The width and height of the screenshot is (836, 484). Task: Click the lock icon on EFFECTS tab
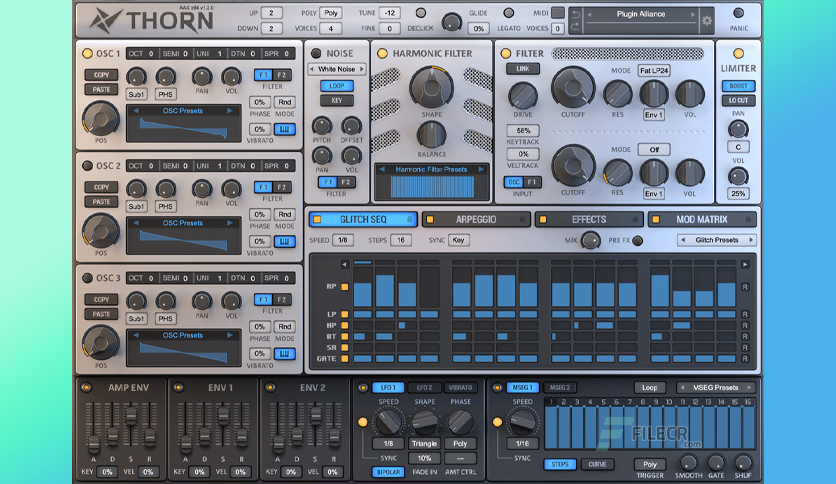(635, 219)
